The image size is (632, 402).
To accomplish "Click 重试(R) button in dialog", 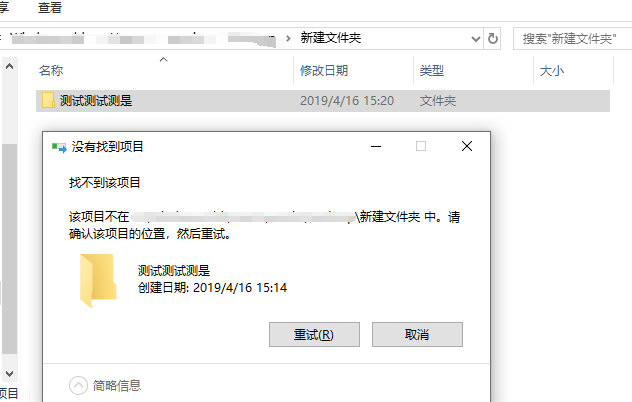I will [x=314, y=334].
